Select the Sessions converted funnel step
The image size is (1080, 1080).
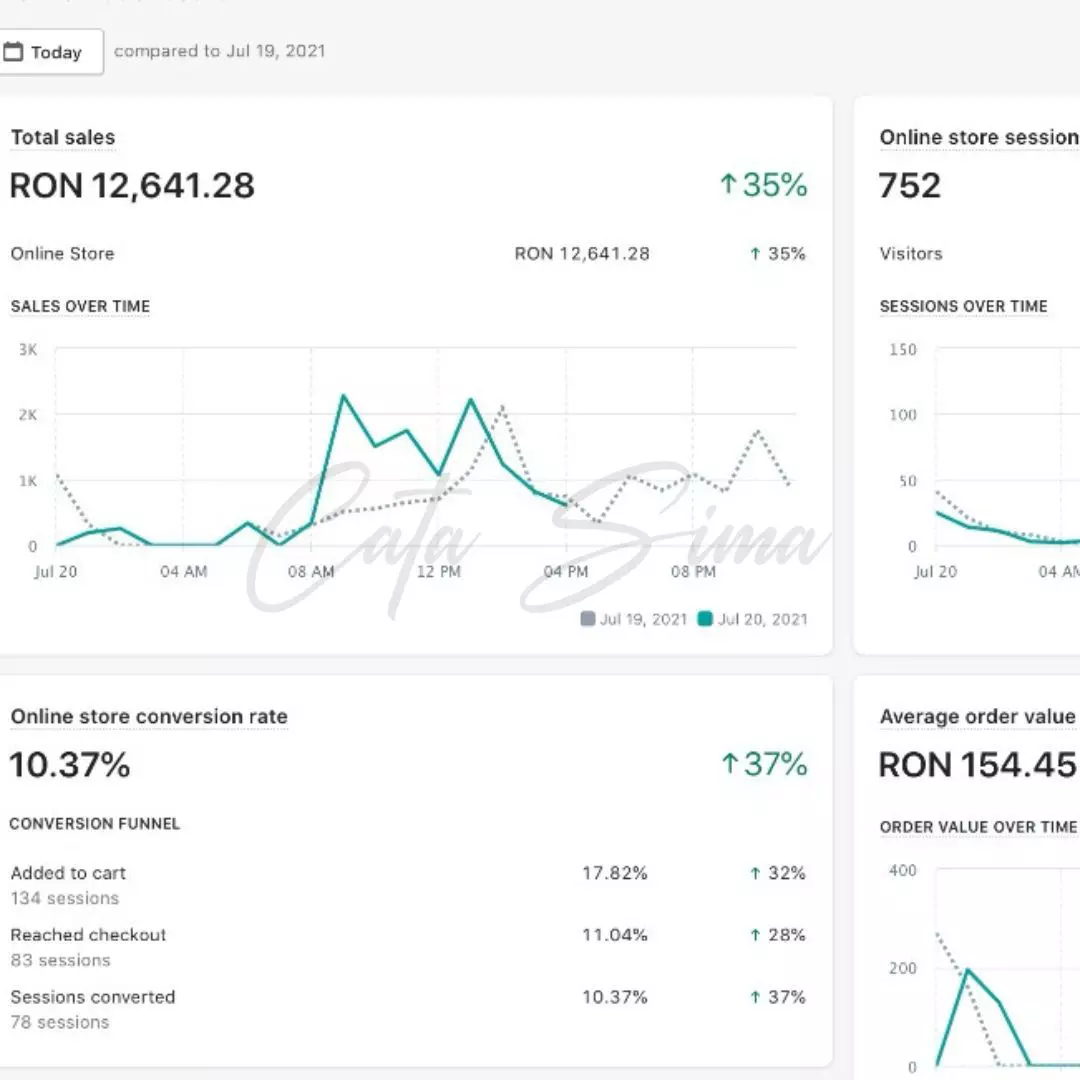tap(92, 998)
